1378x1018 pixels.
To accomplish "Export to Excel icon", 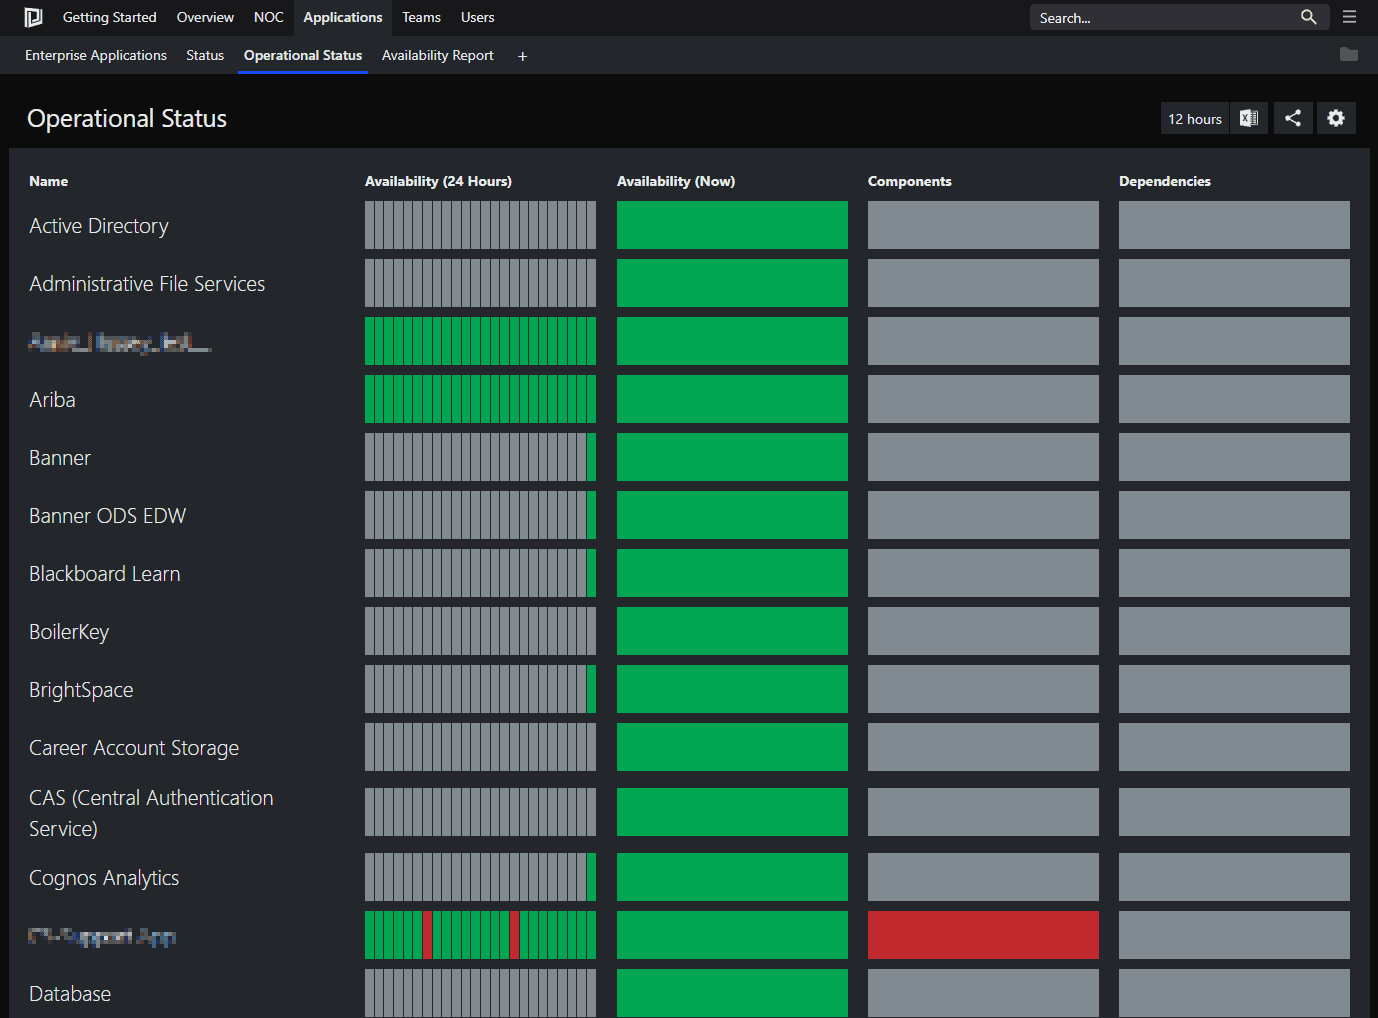I will point(1249,118).
